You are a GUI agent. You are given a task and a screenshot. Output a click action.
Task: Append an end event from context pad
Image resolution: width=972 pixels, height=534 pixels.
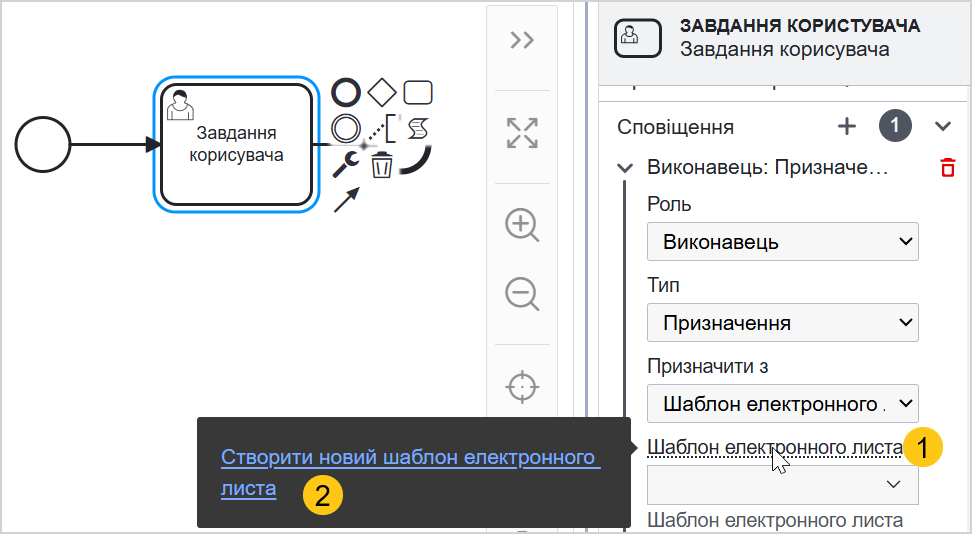(x=346, y=92)
